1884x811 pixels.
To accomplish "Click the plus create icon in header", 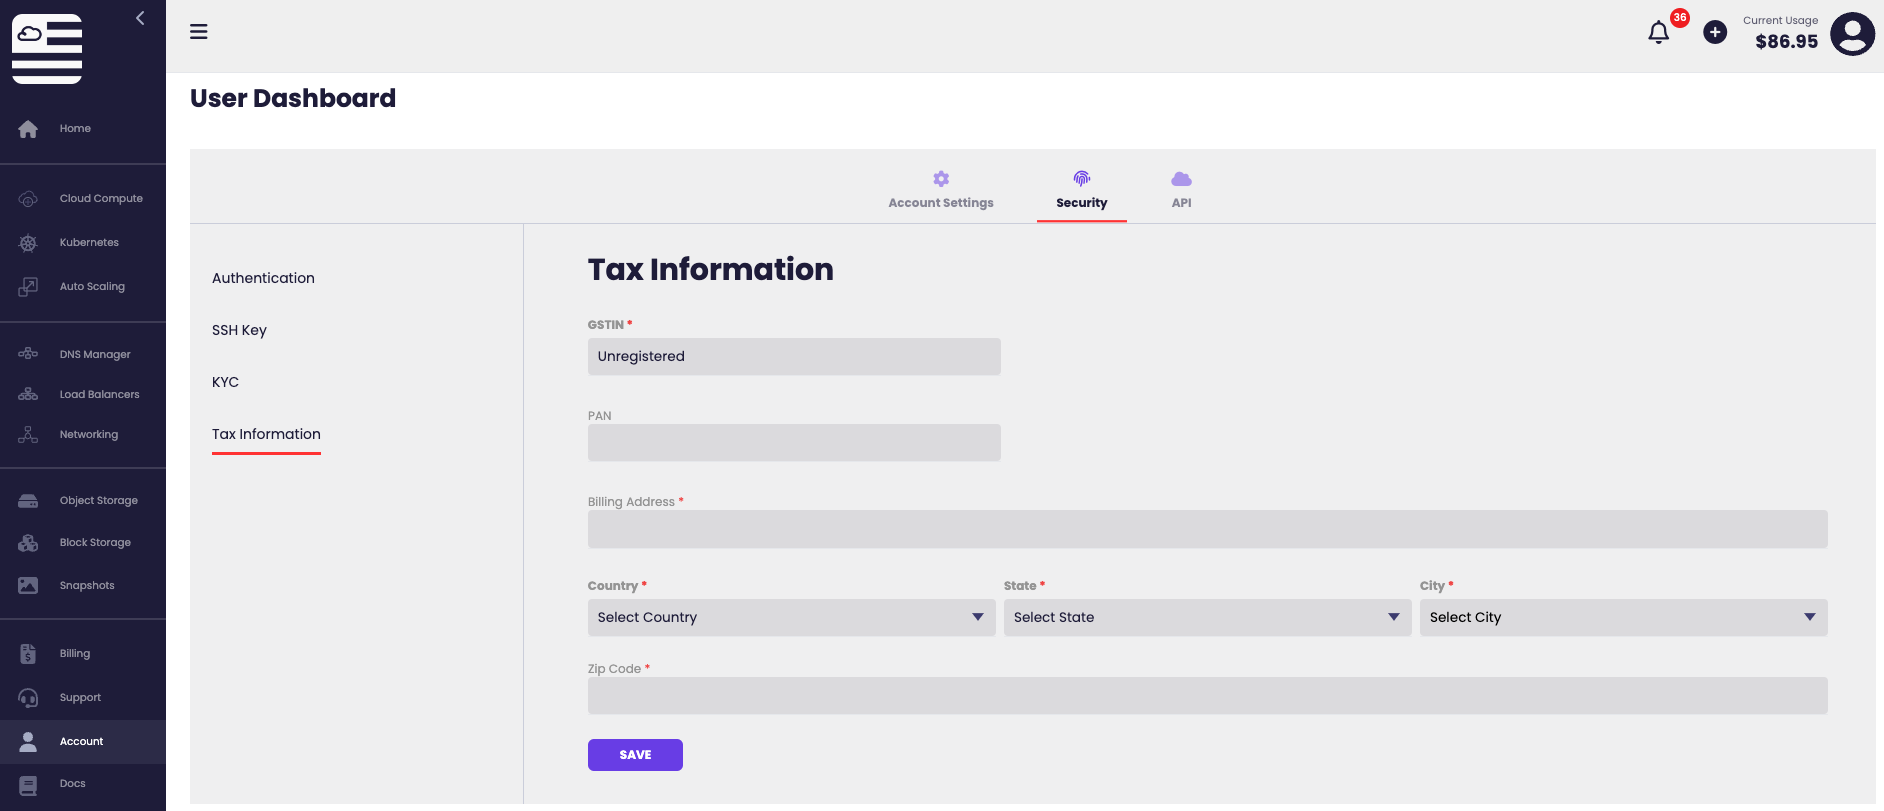I will point(1715,33).
